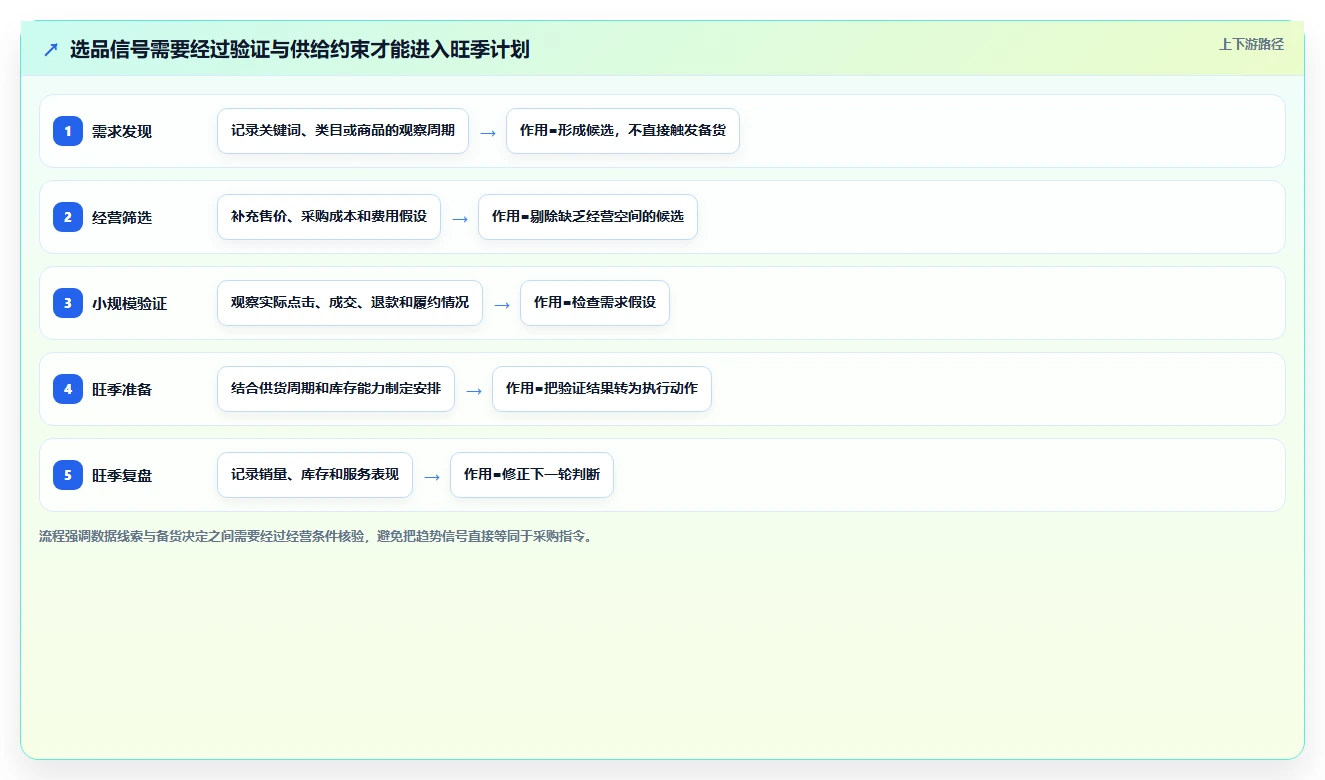Open the 作用=检查需求假设 box

coord(595,303)
